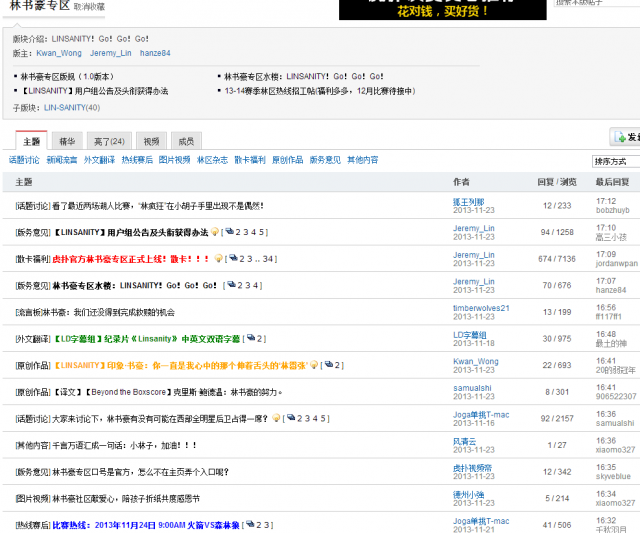Go to page 5 of 用户组公告 thread

point(261,232)
